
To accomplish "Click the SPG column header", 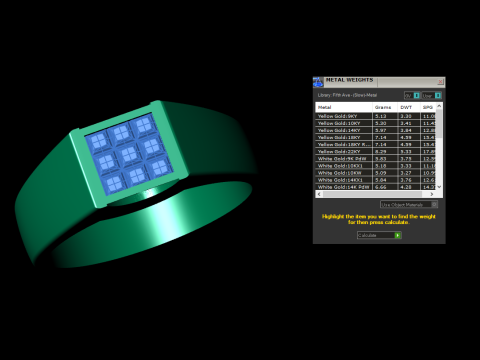I will tap(428, 107).
